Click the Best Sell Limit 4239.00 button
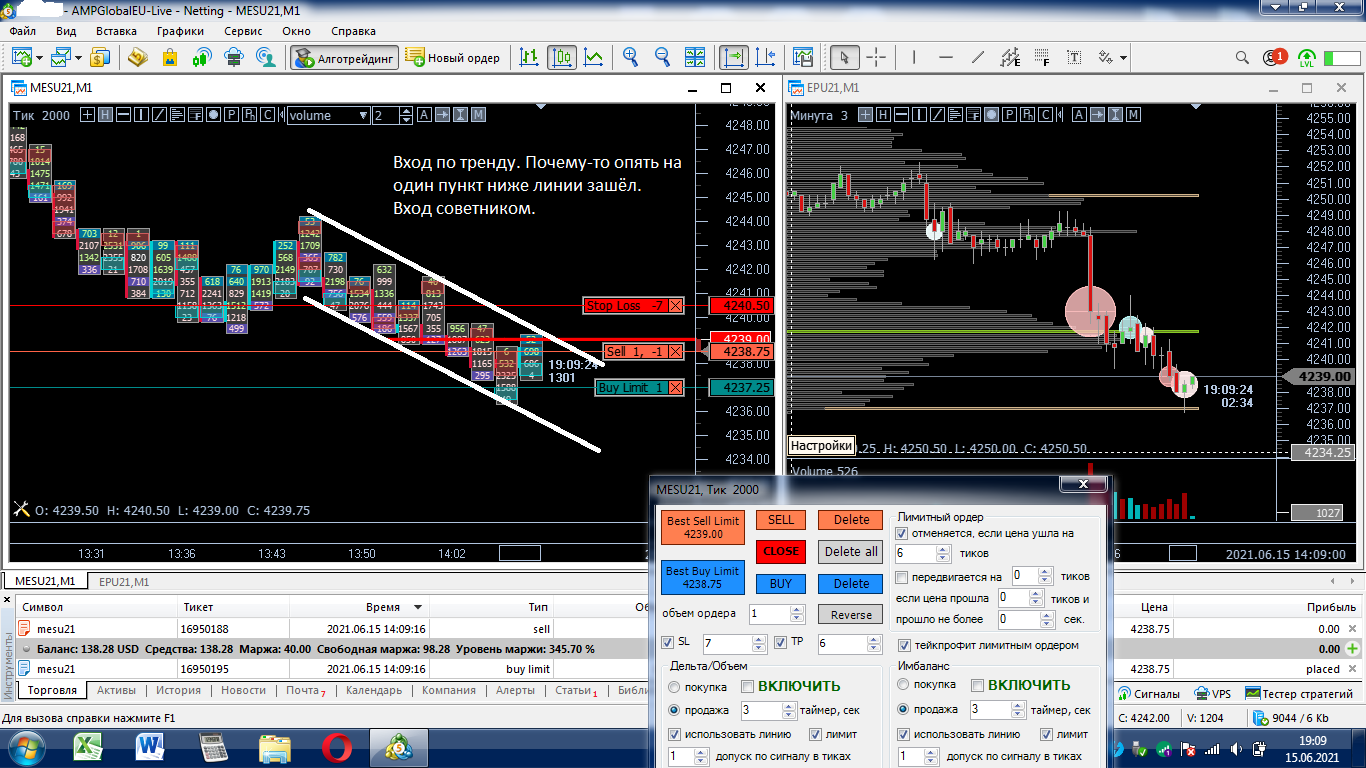The height and width of the screenshot is (768, 1366). click(703, 527)
